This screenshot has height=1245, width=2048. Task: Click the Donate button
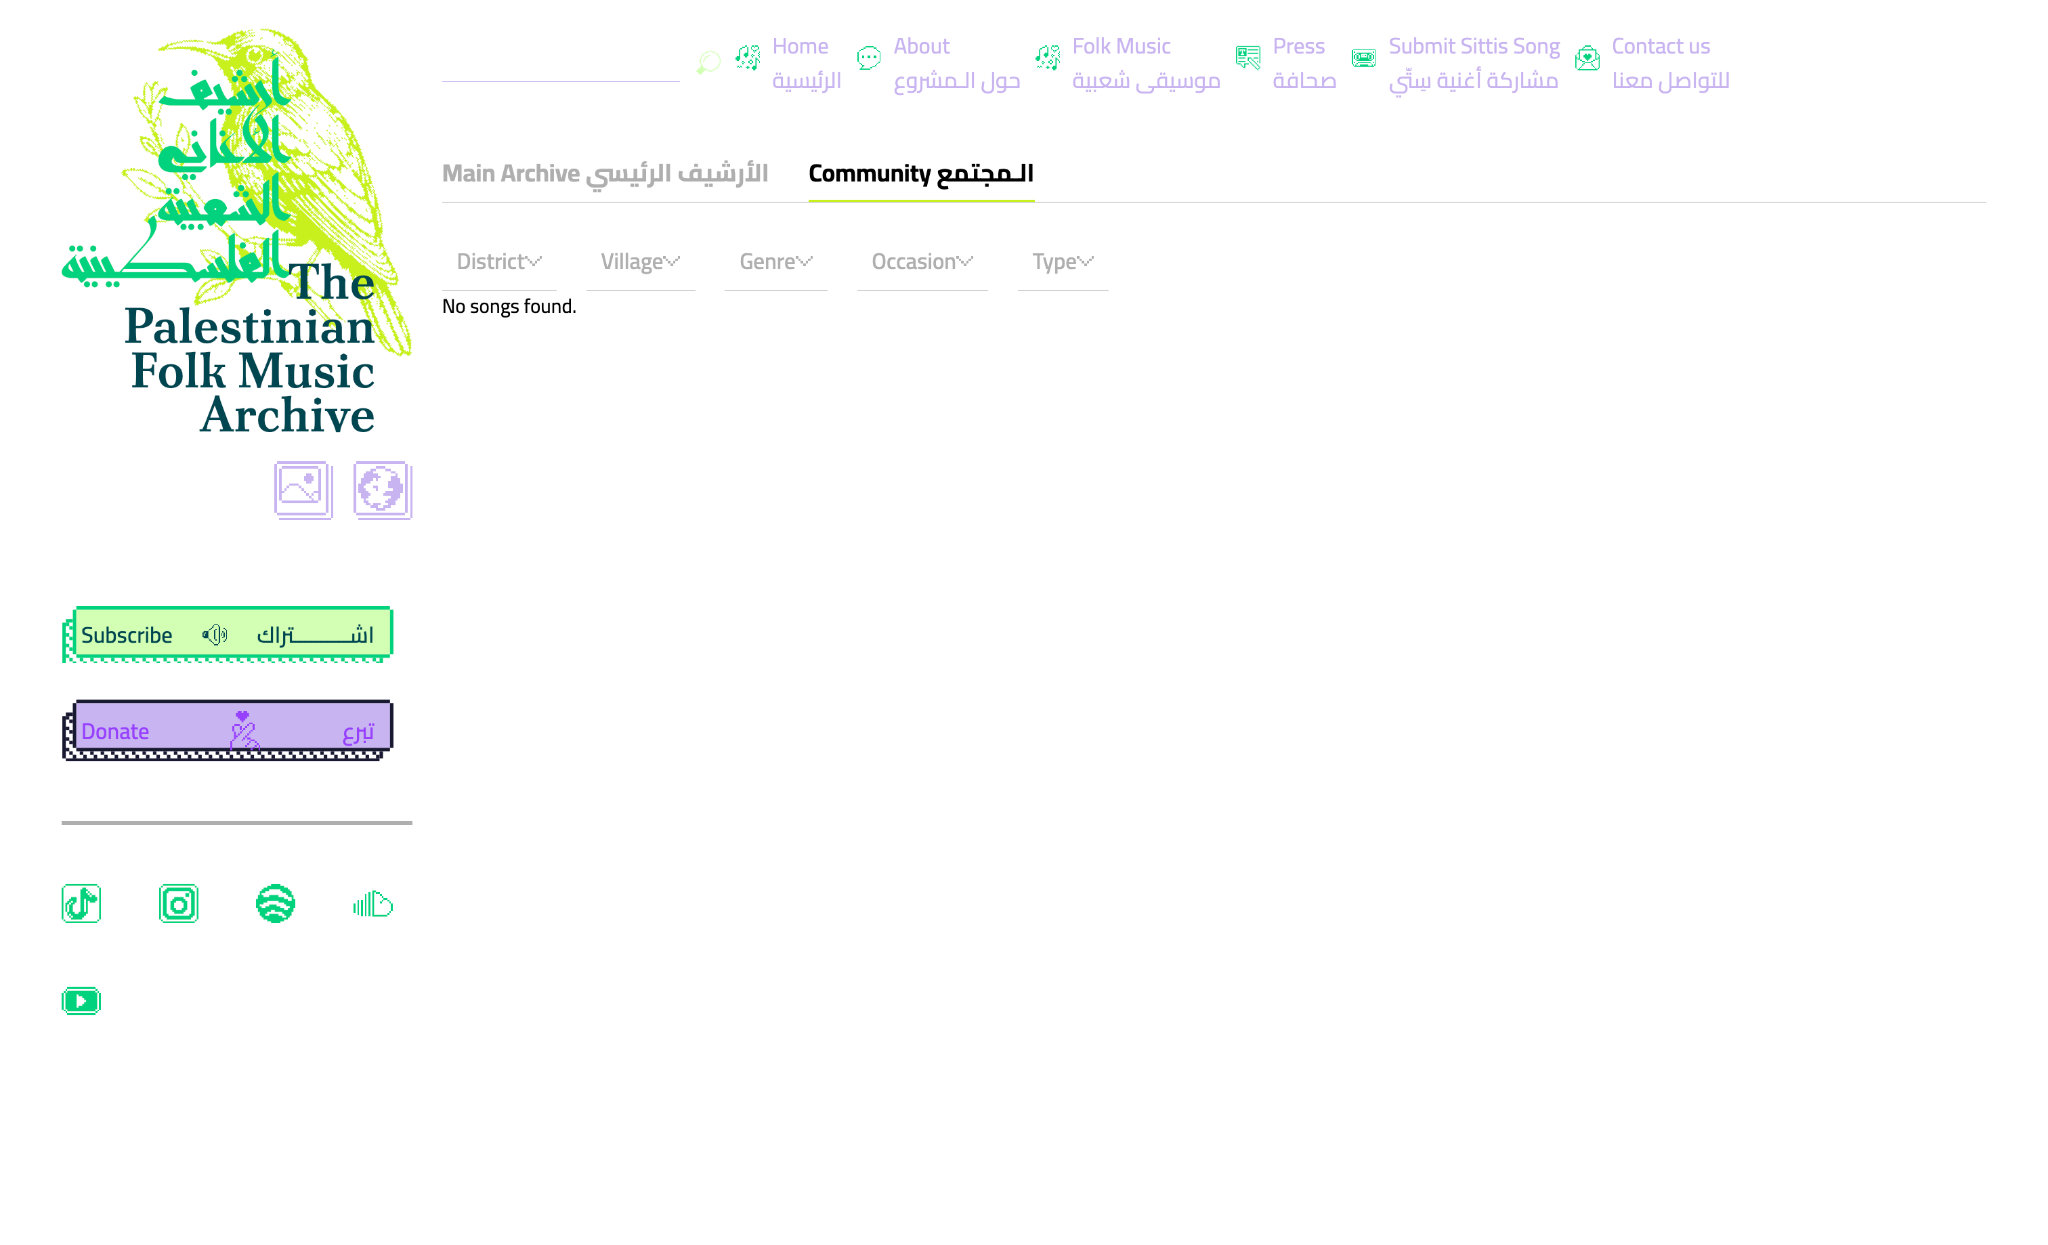(x=227, y=730)
